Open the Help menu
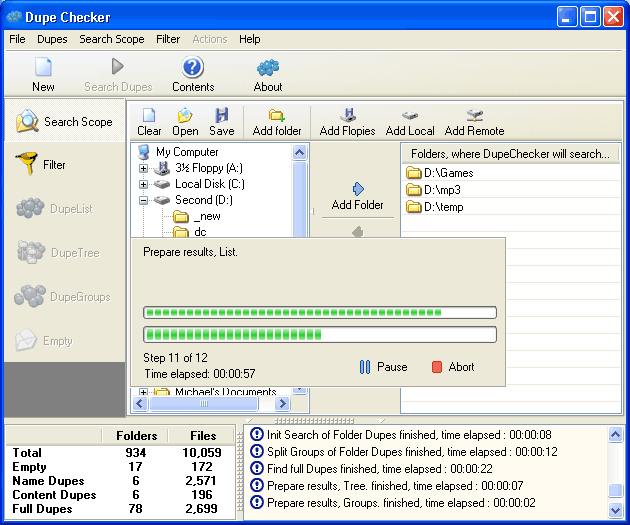 (250, 39)
